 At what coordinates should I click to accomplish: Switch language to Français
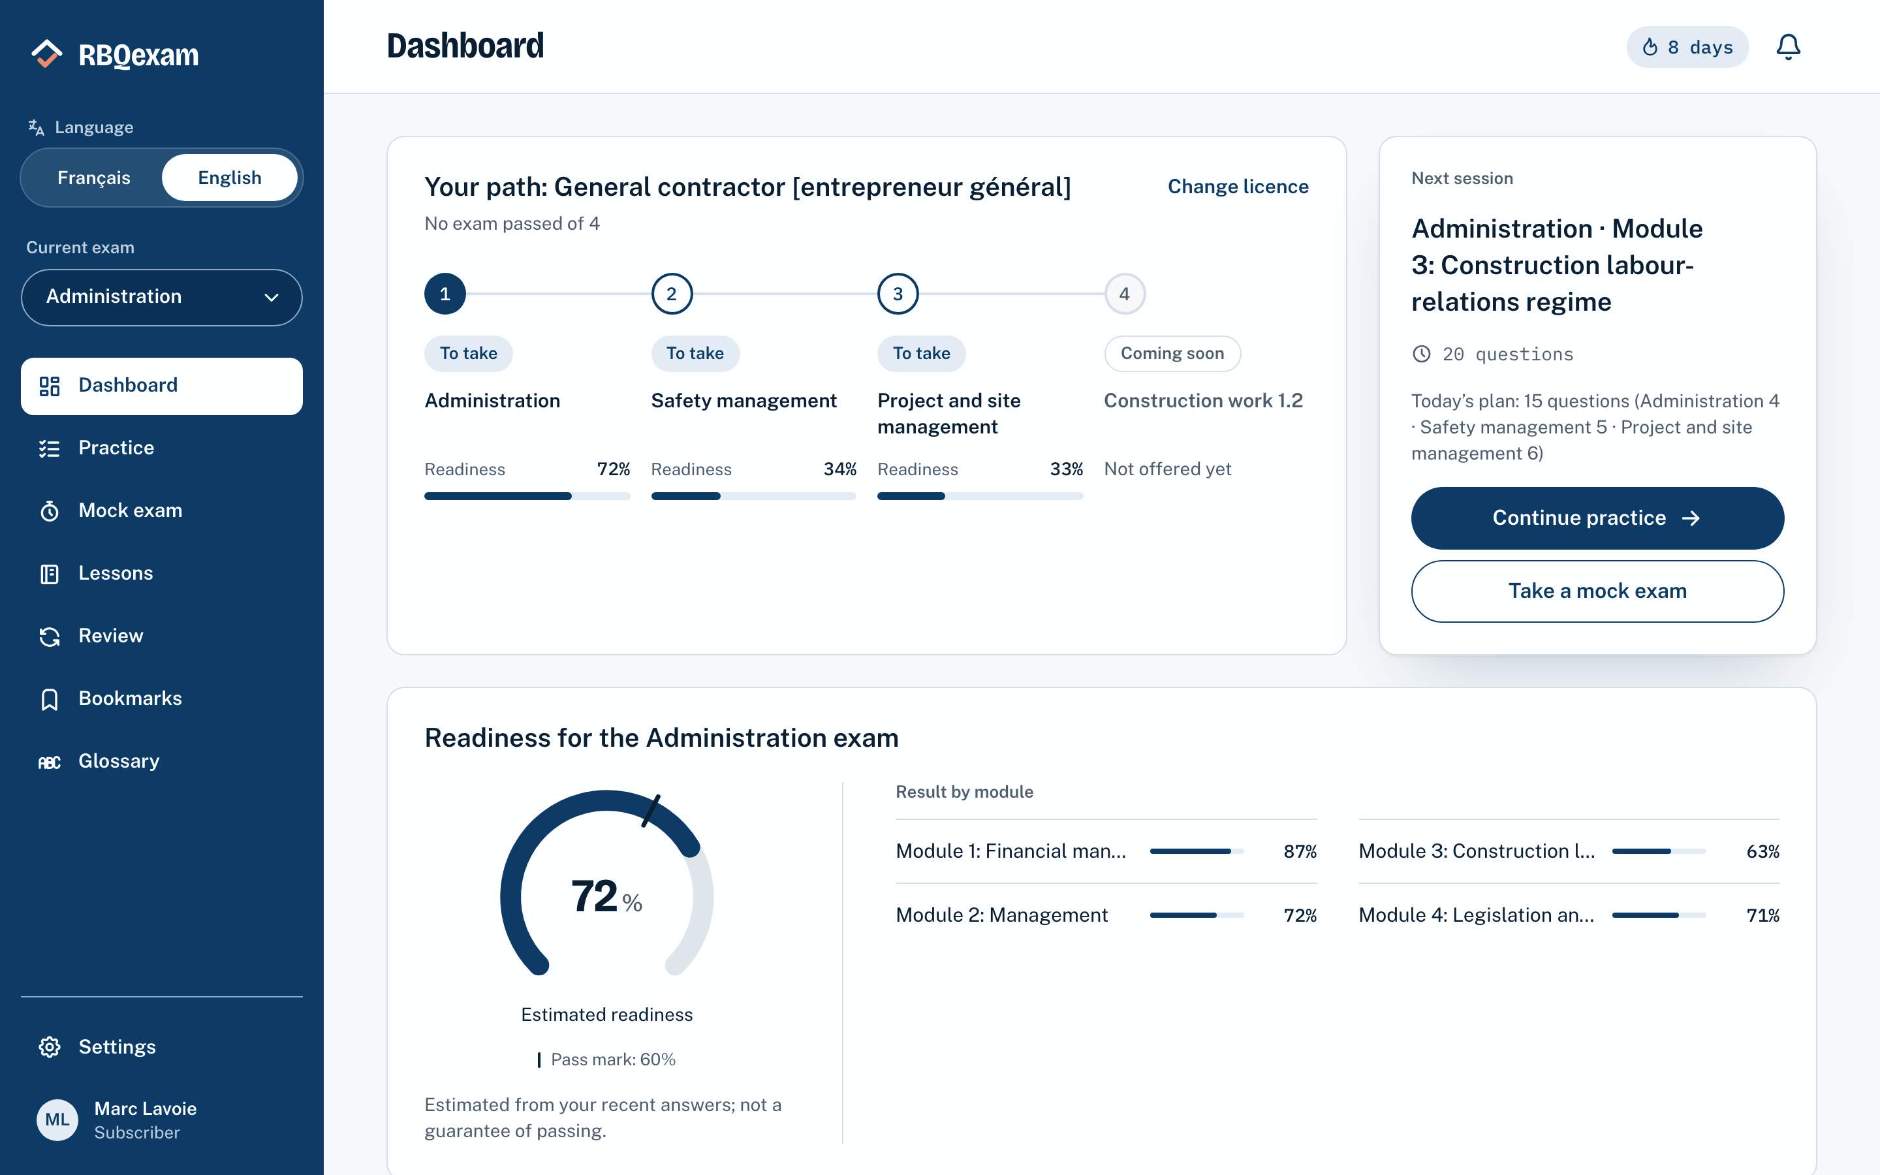click(x=94, y=178)
